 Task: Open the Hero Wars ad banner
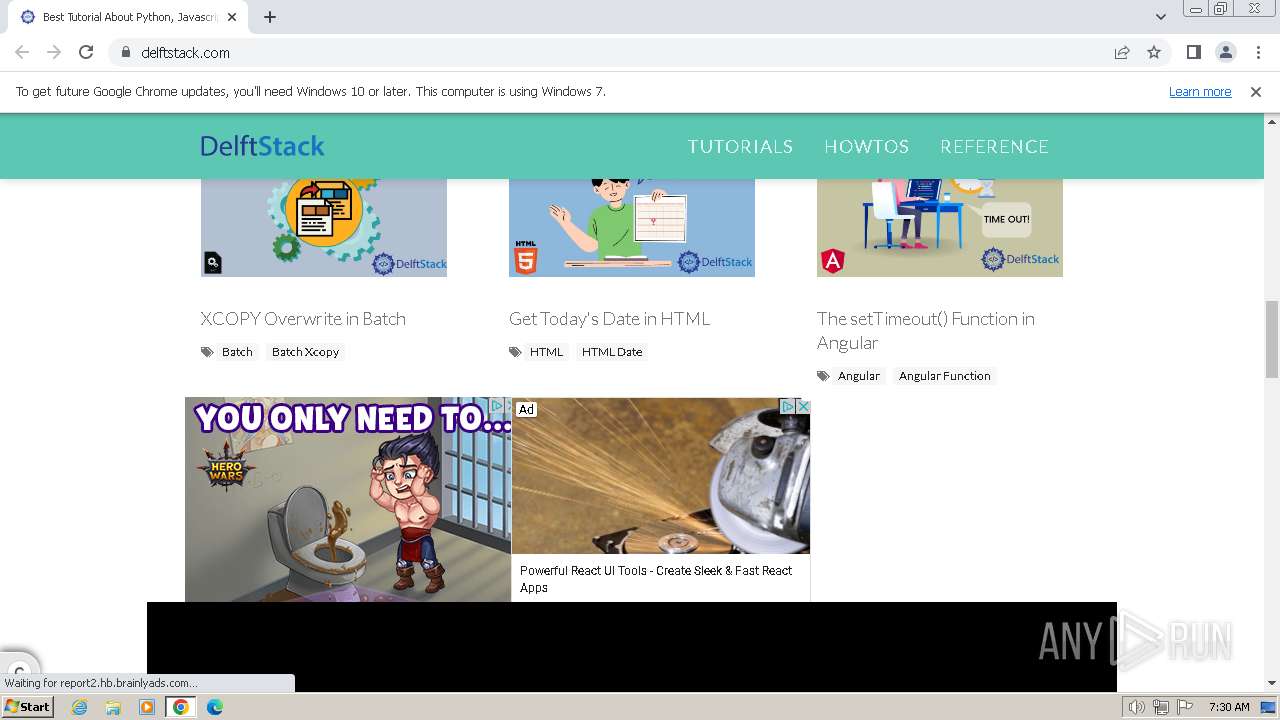(348, 500)
